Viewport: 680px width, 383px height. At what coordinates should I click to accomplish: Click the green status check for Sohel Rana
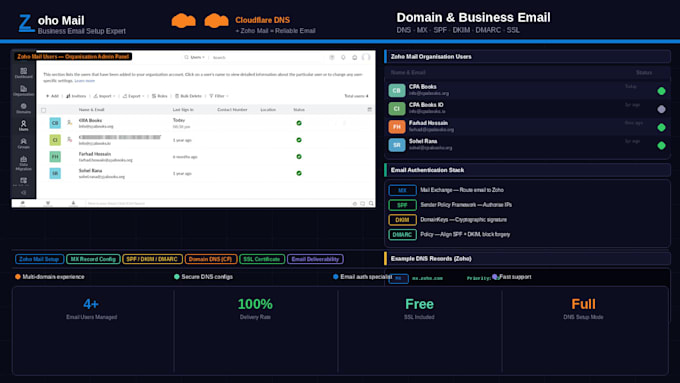299,173
